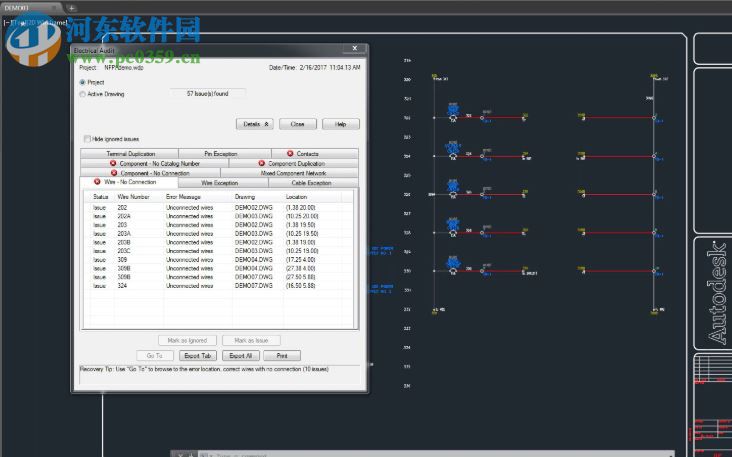
Task: Select the Active Drawing radio button
Action: point(83,94)
